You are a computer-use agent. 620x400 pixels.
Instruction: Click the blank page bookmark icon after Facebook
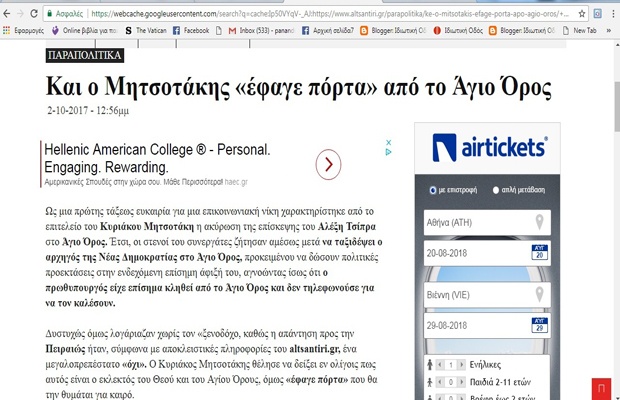[219, 30]
